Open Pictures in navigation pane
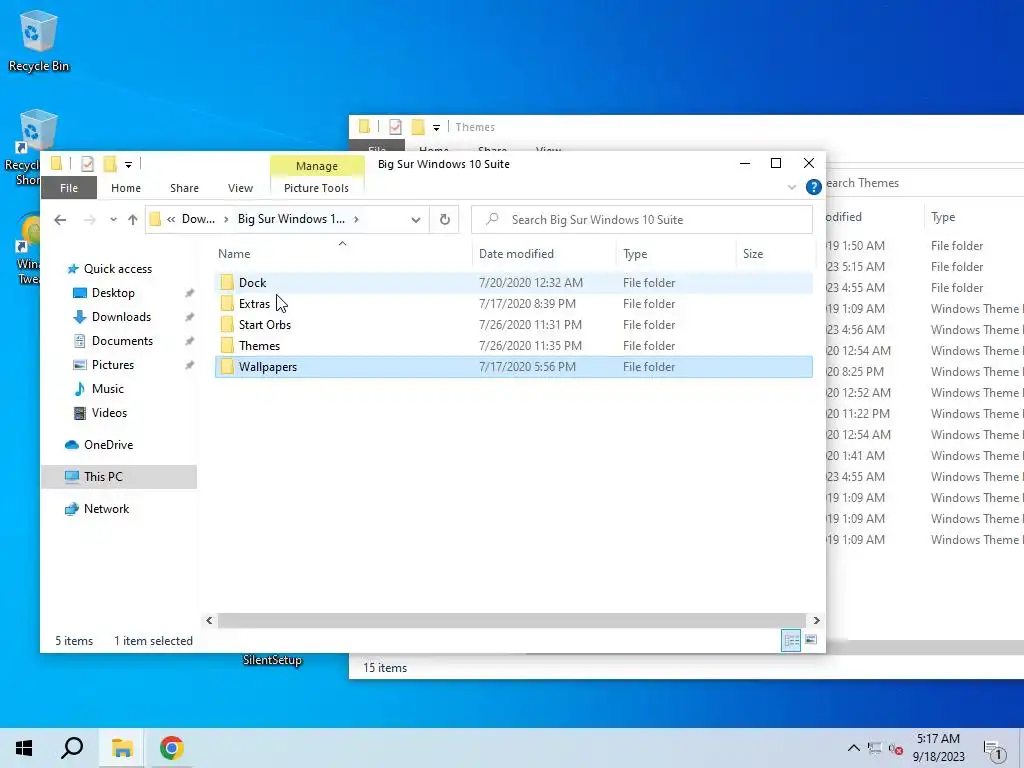The width and height of the screenshot is (1024, 768). (112, 365)
